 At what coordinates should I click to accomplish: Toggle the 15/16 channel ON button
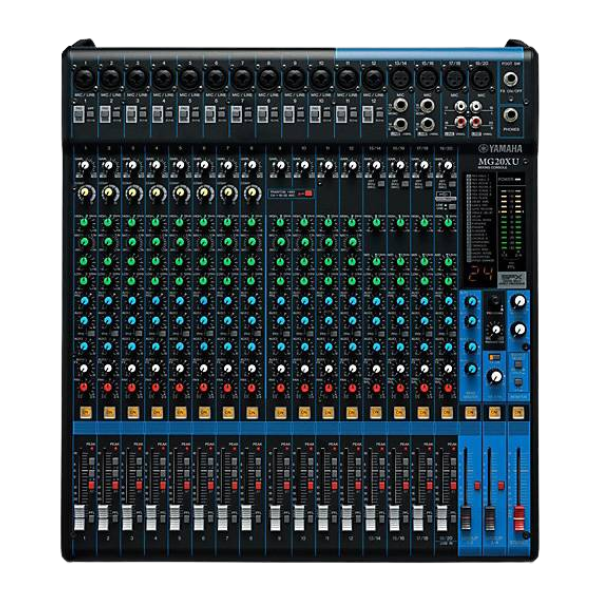[399, 412]
